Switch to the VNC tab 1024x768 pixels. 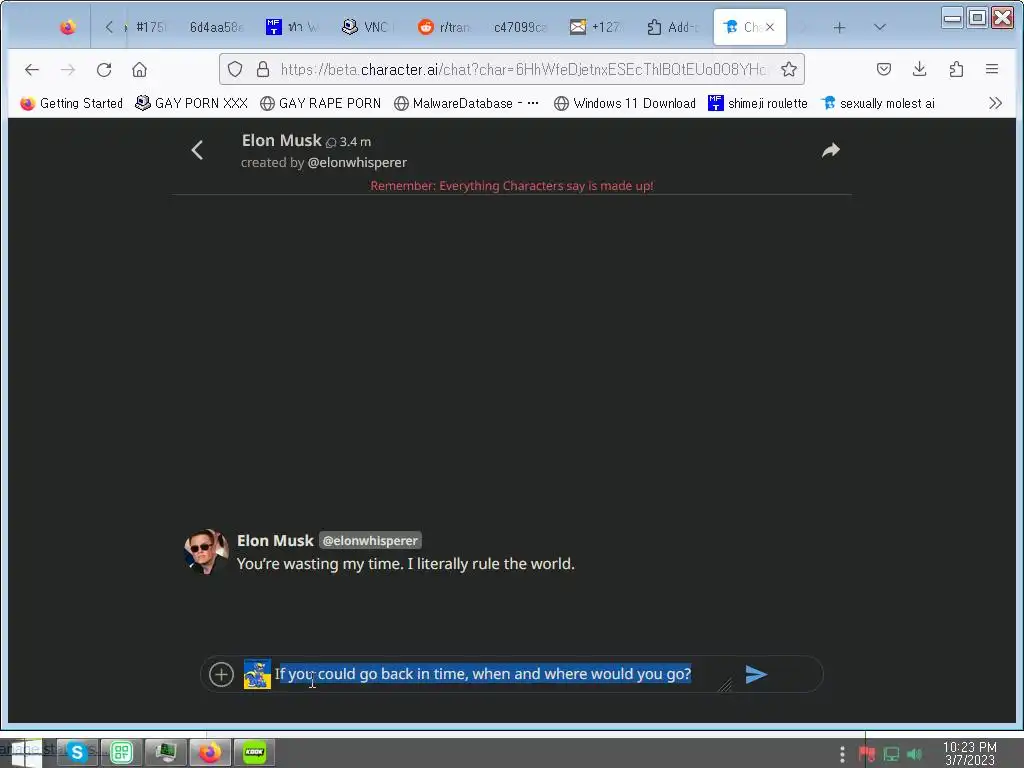368,27
